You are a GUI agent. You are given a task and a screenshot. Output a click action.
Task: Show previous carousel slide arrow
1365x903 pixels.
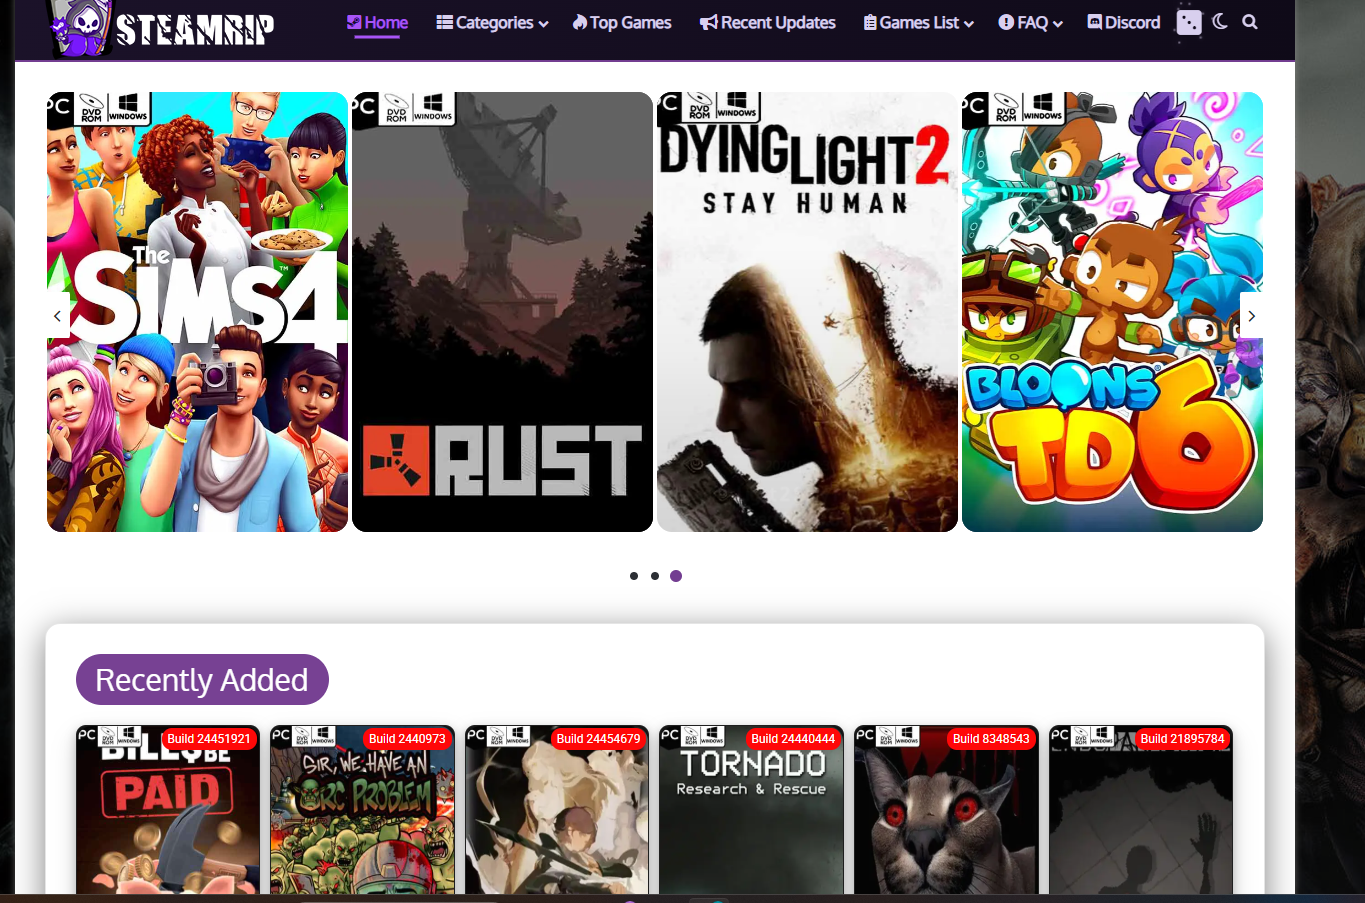(58, 316)
